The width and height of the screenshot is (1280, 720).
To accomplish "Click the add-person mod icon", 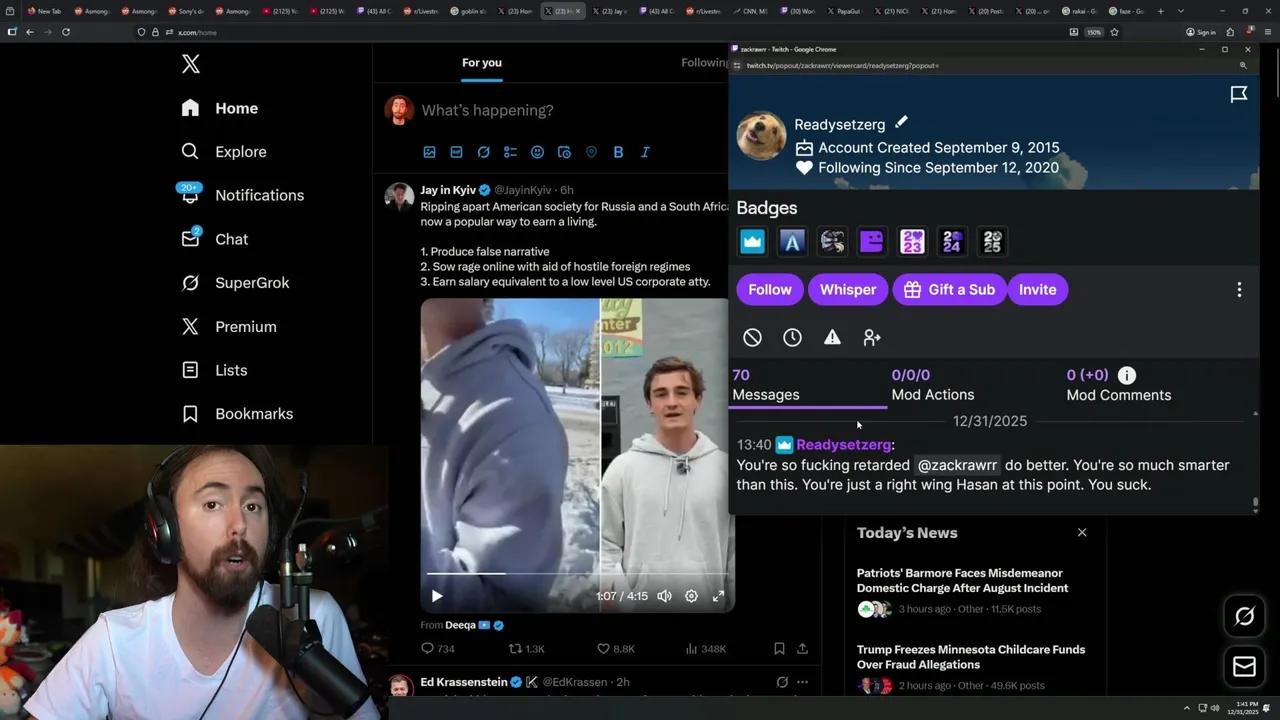I will click(872, 338).
